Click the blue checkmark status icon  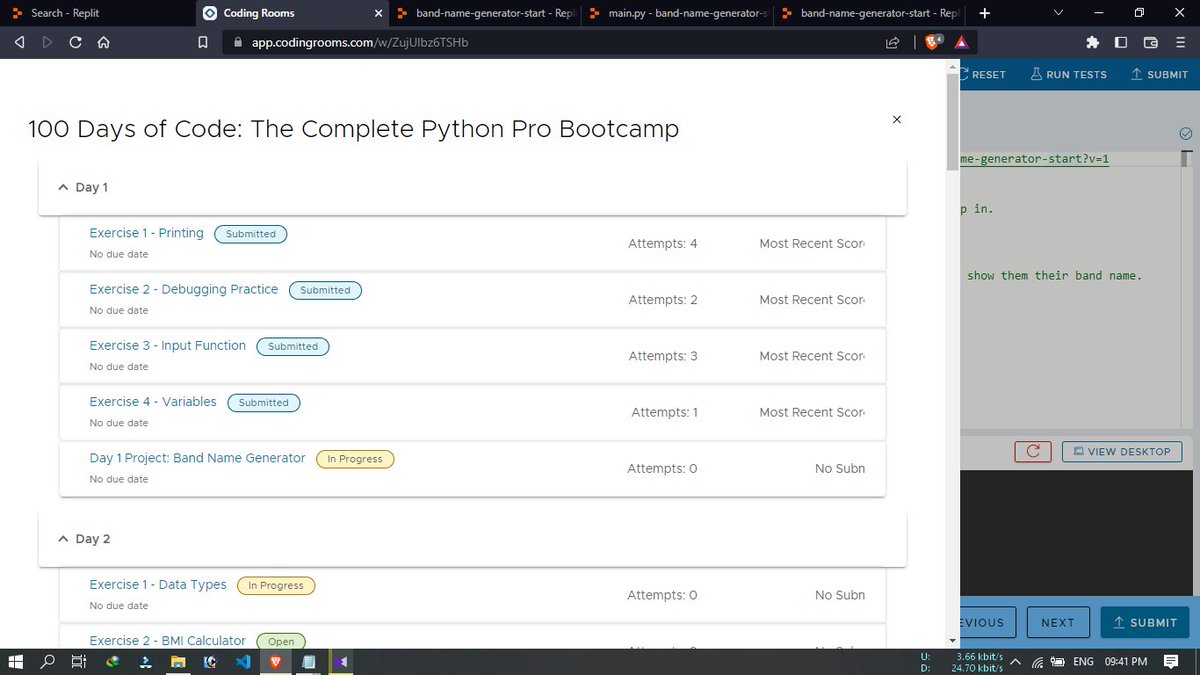pyautogui.click(x=1186, y=133)
